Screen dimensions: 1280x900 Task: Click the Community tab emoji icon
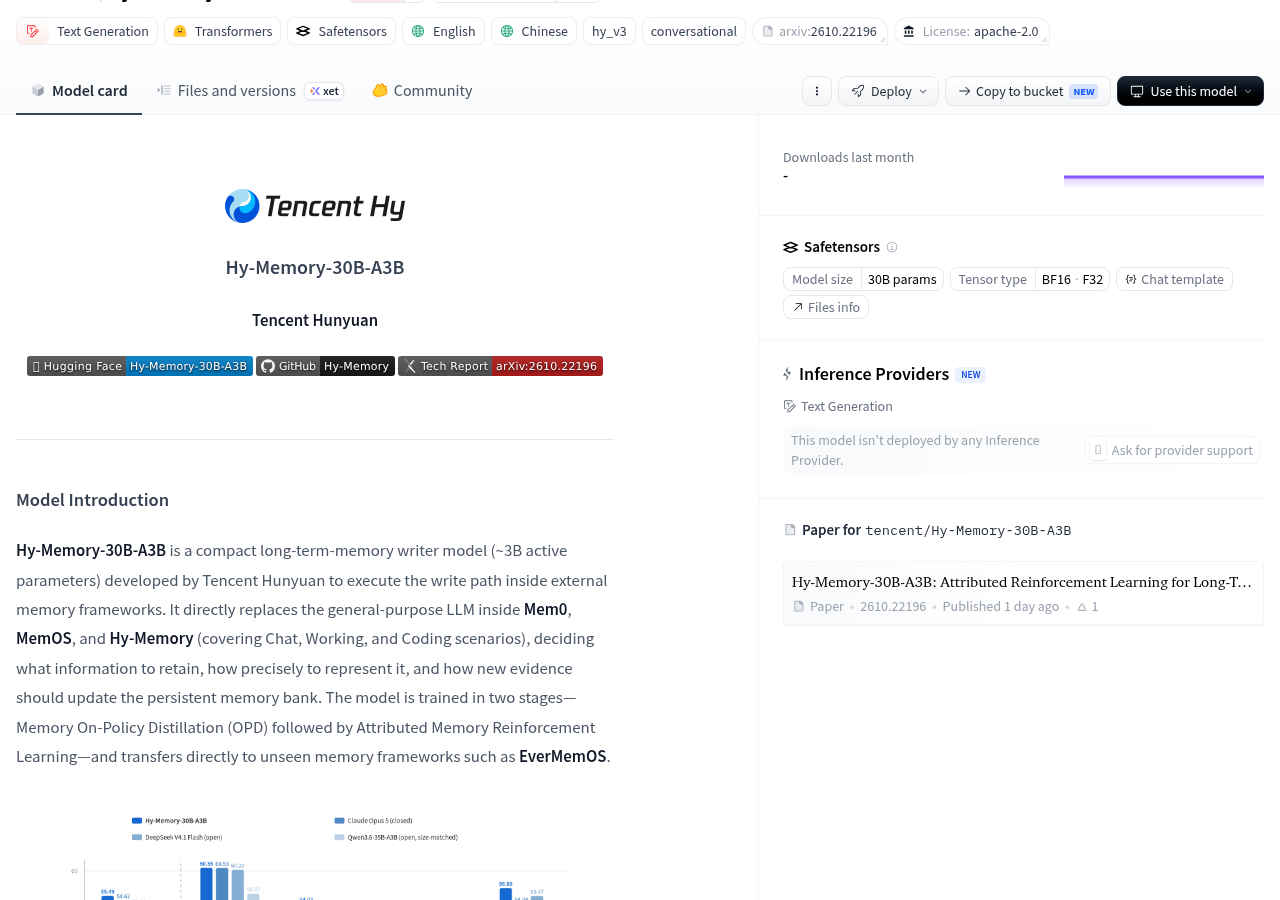[380, 91]
